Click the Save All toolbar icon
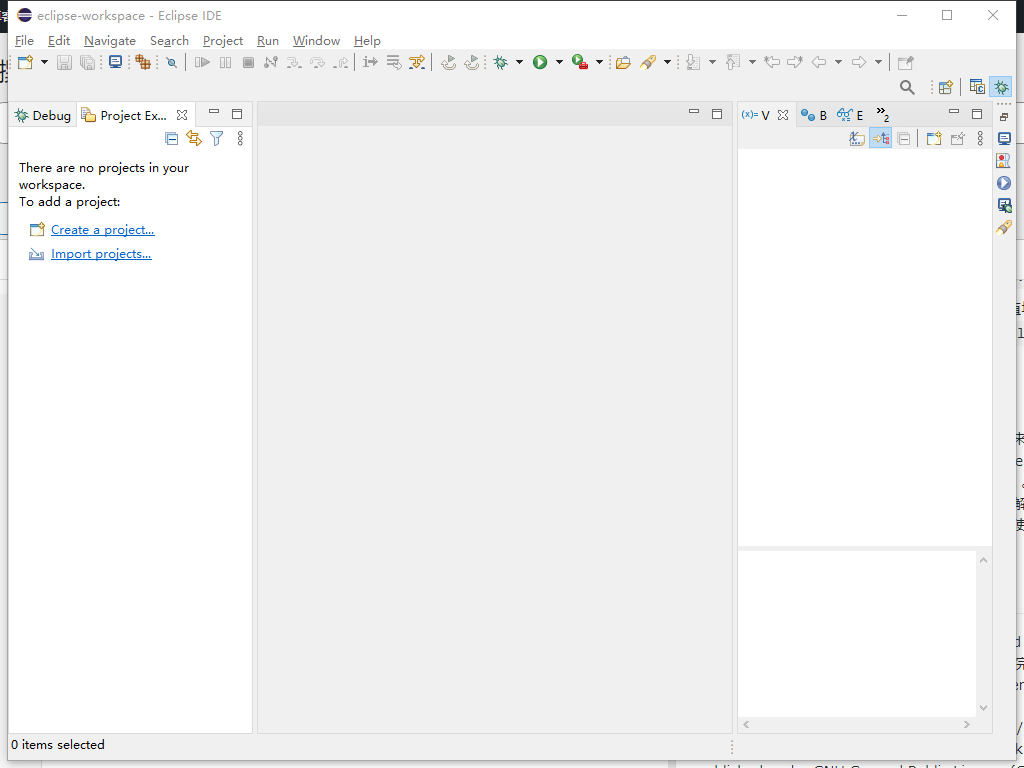This screenshot has width=1024, height=768. click(88, 62)
